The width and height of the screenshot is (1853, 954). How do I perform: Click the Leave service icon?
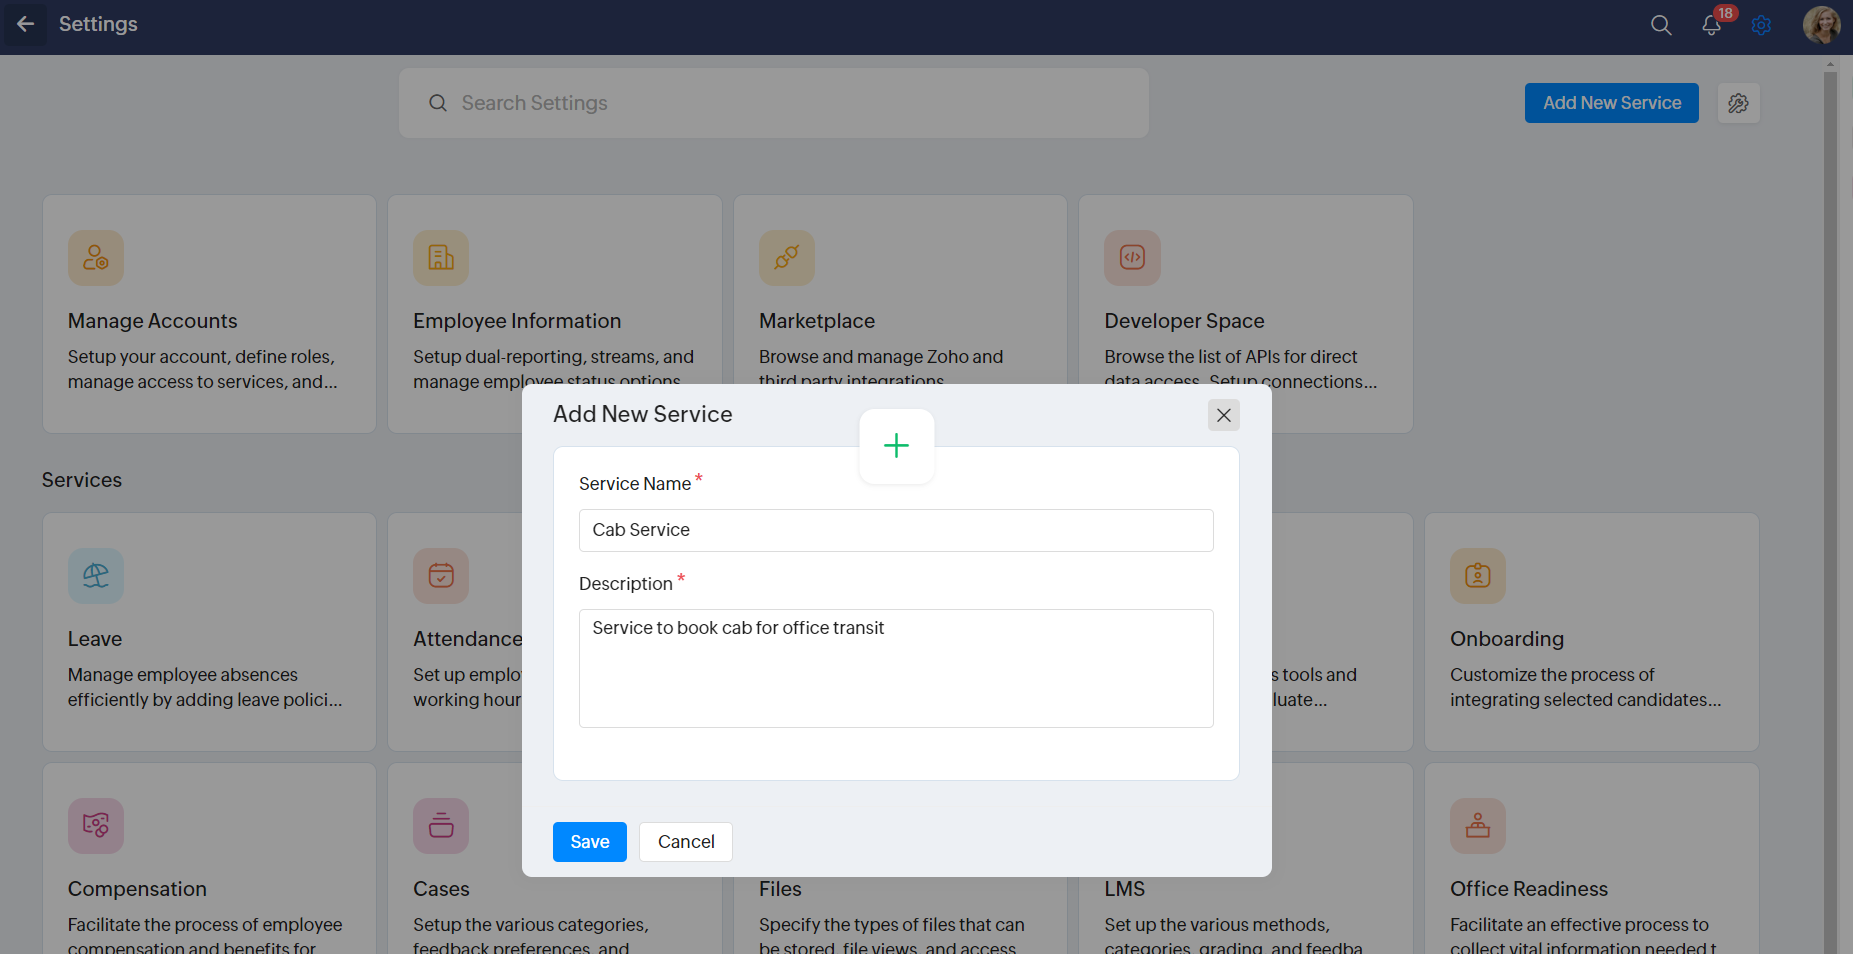pos(96,576)
